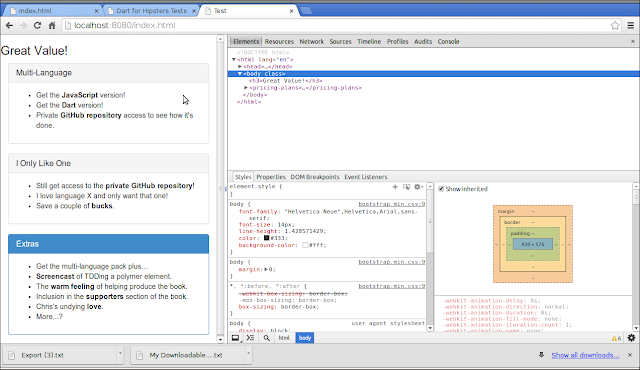Click the content box 430 × 576 metrics
The image size is (640, 370).
[x=533, y=244]
